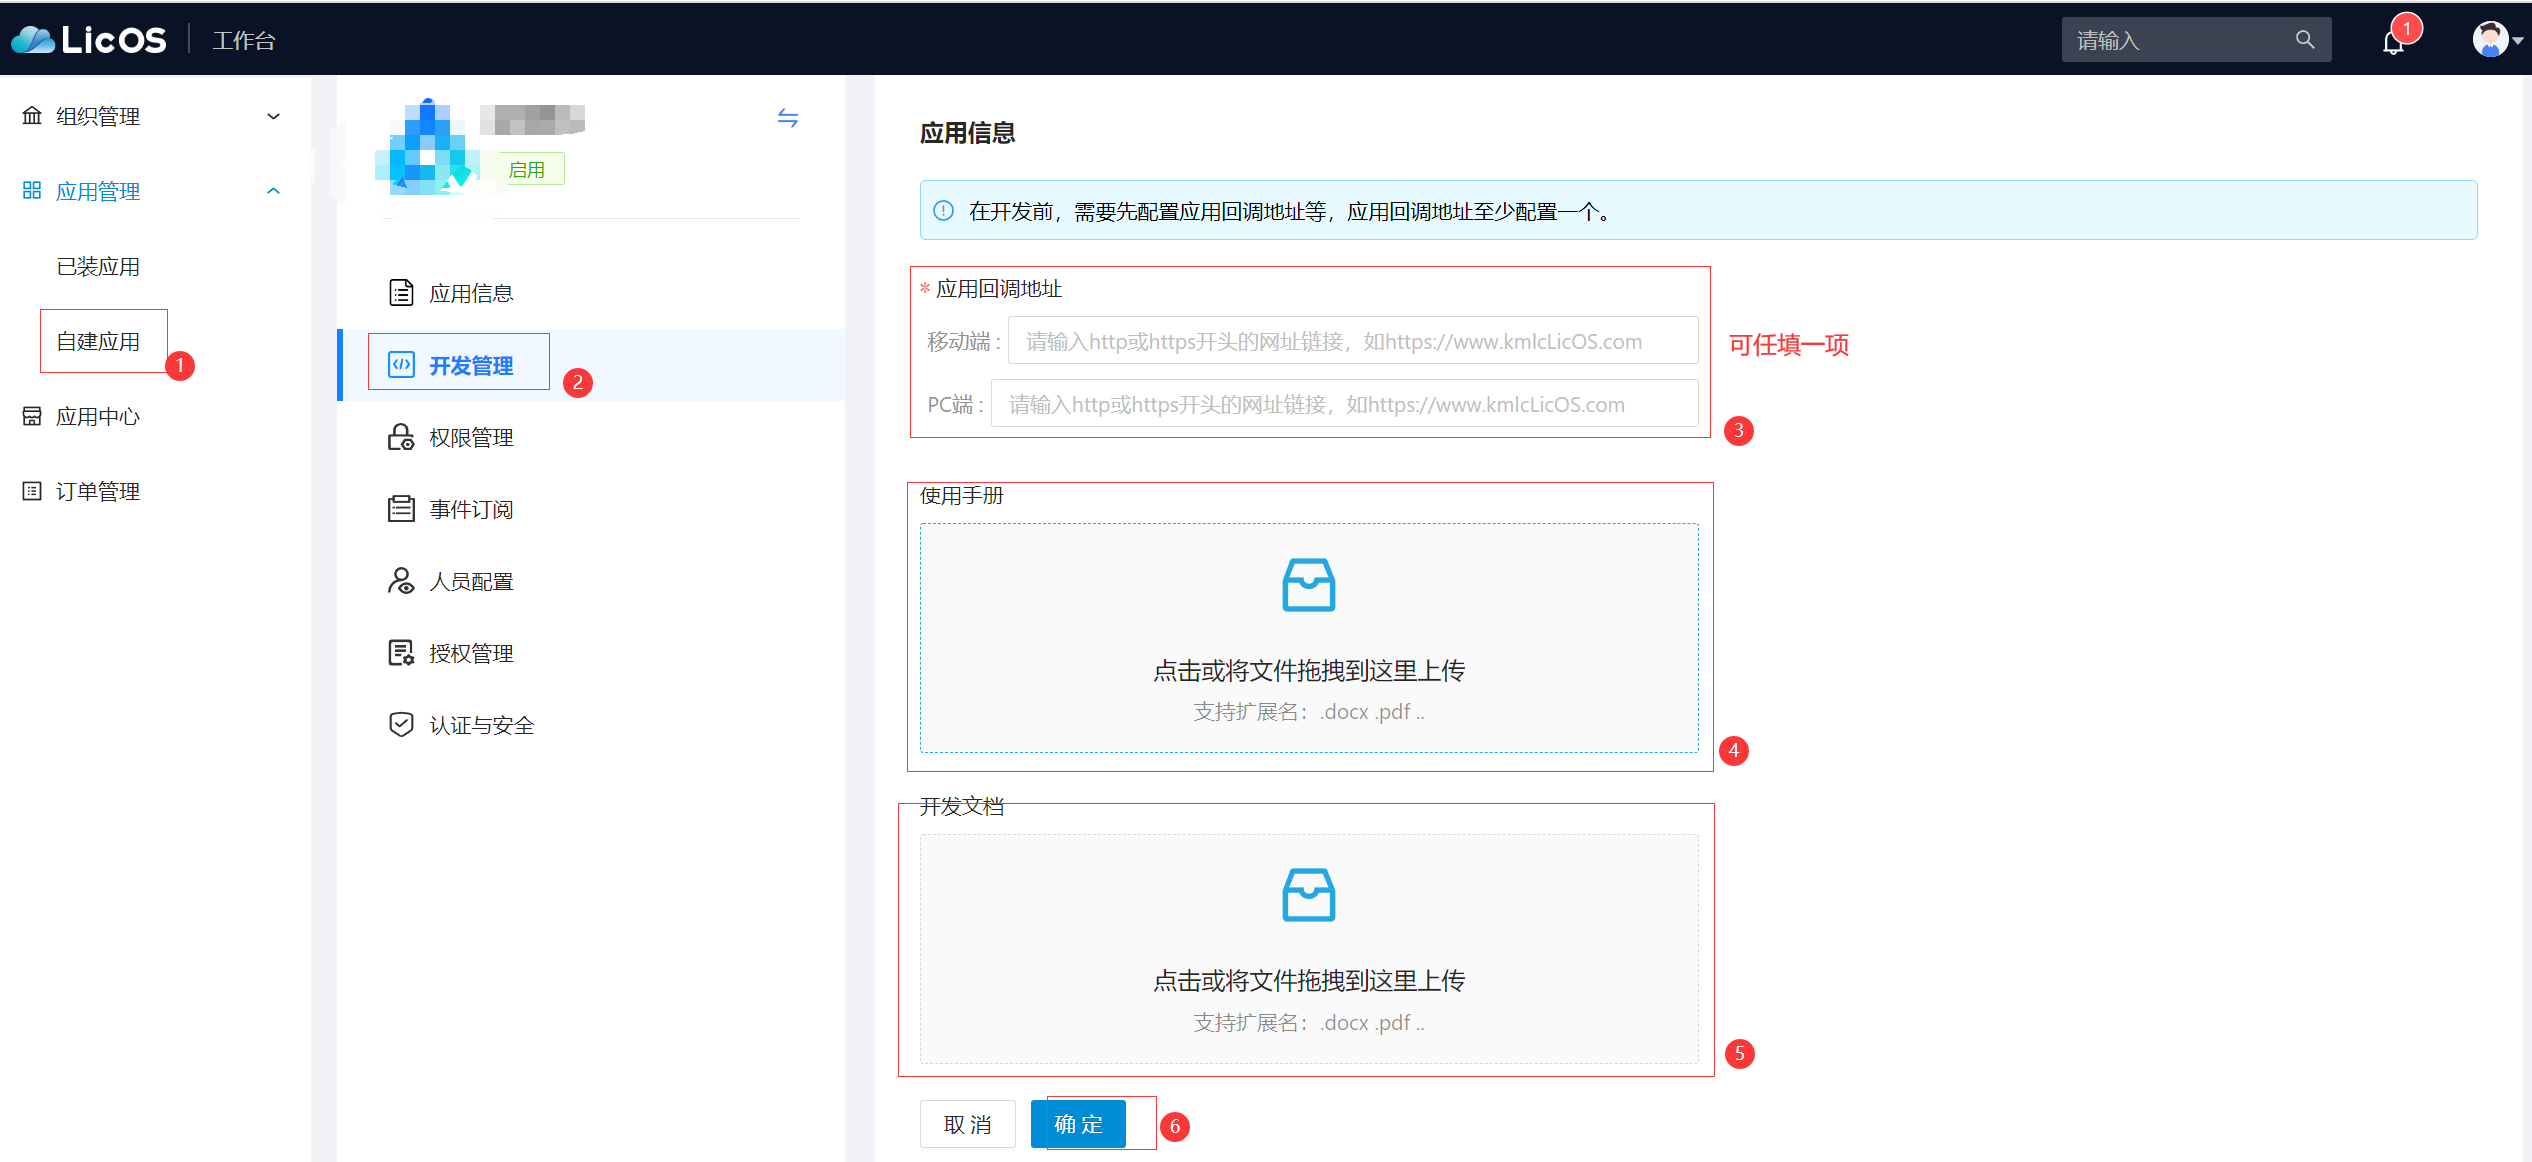Click the 权限管理 lock icon
Screen dimensions: 2532x1162
(x=401, y=437)
